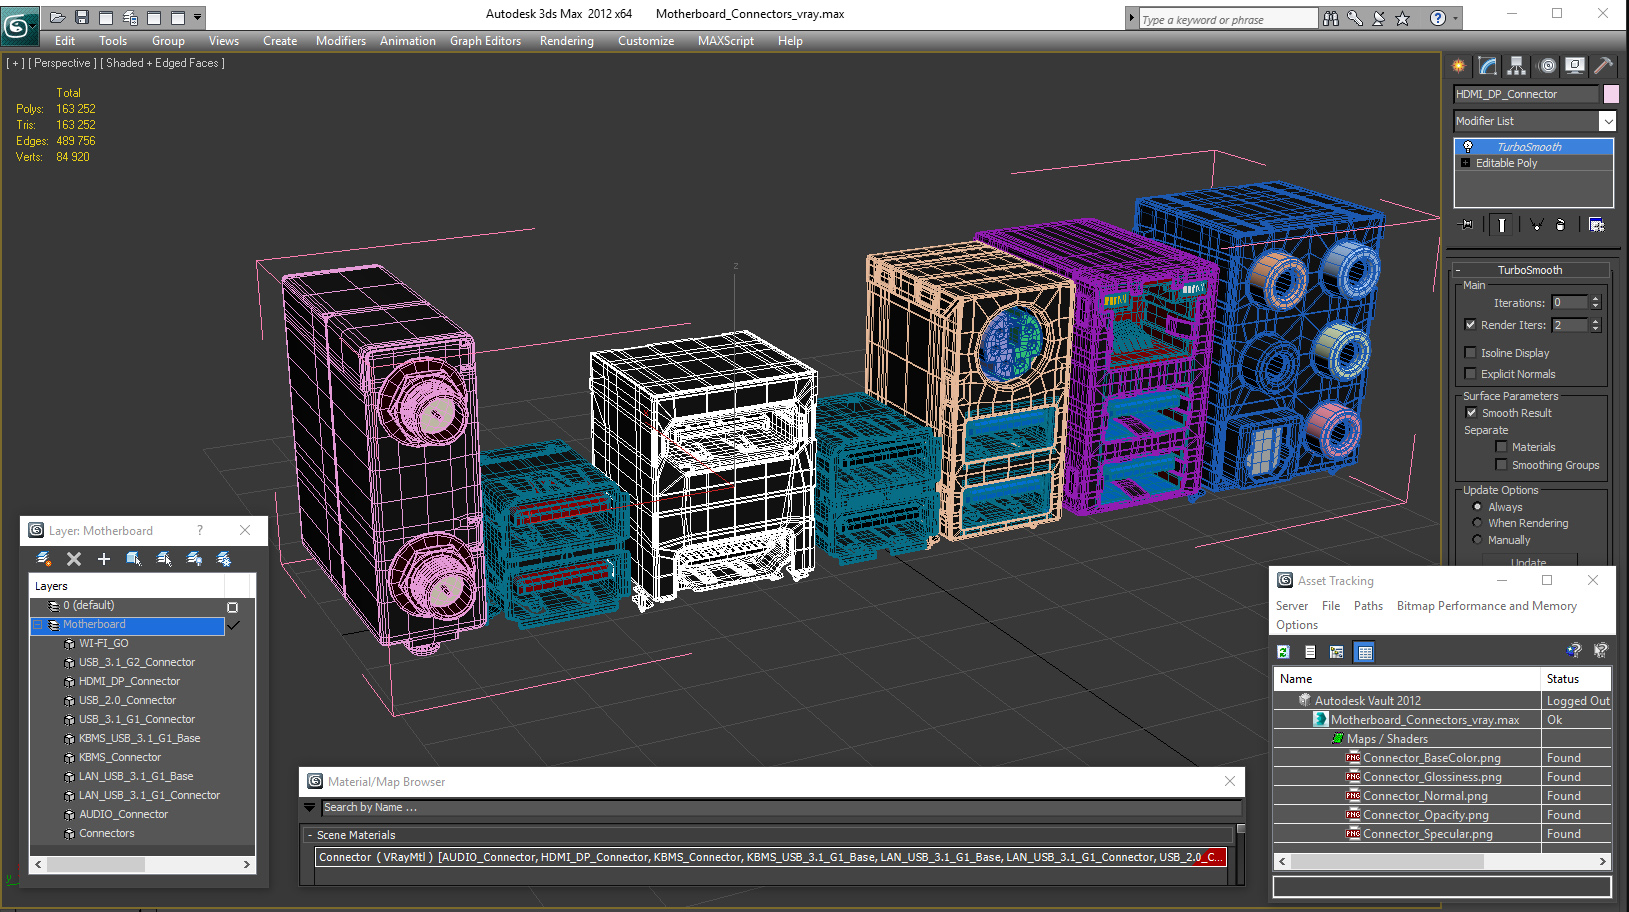Enable Explicit Normals checkbox
This screenshot has height=912, width=1629.
click(x=1470, y=374)
